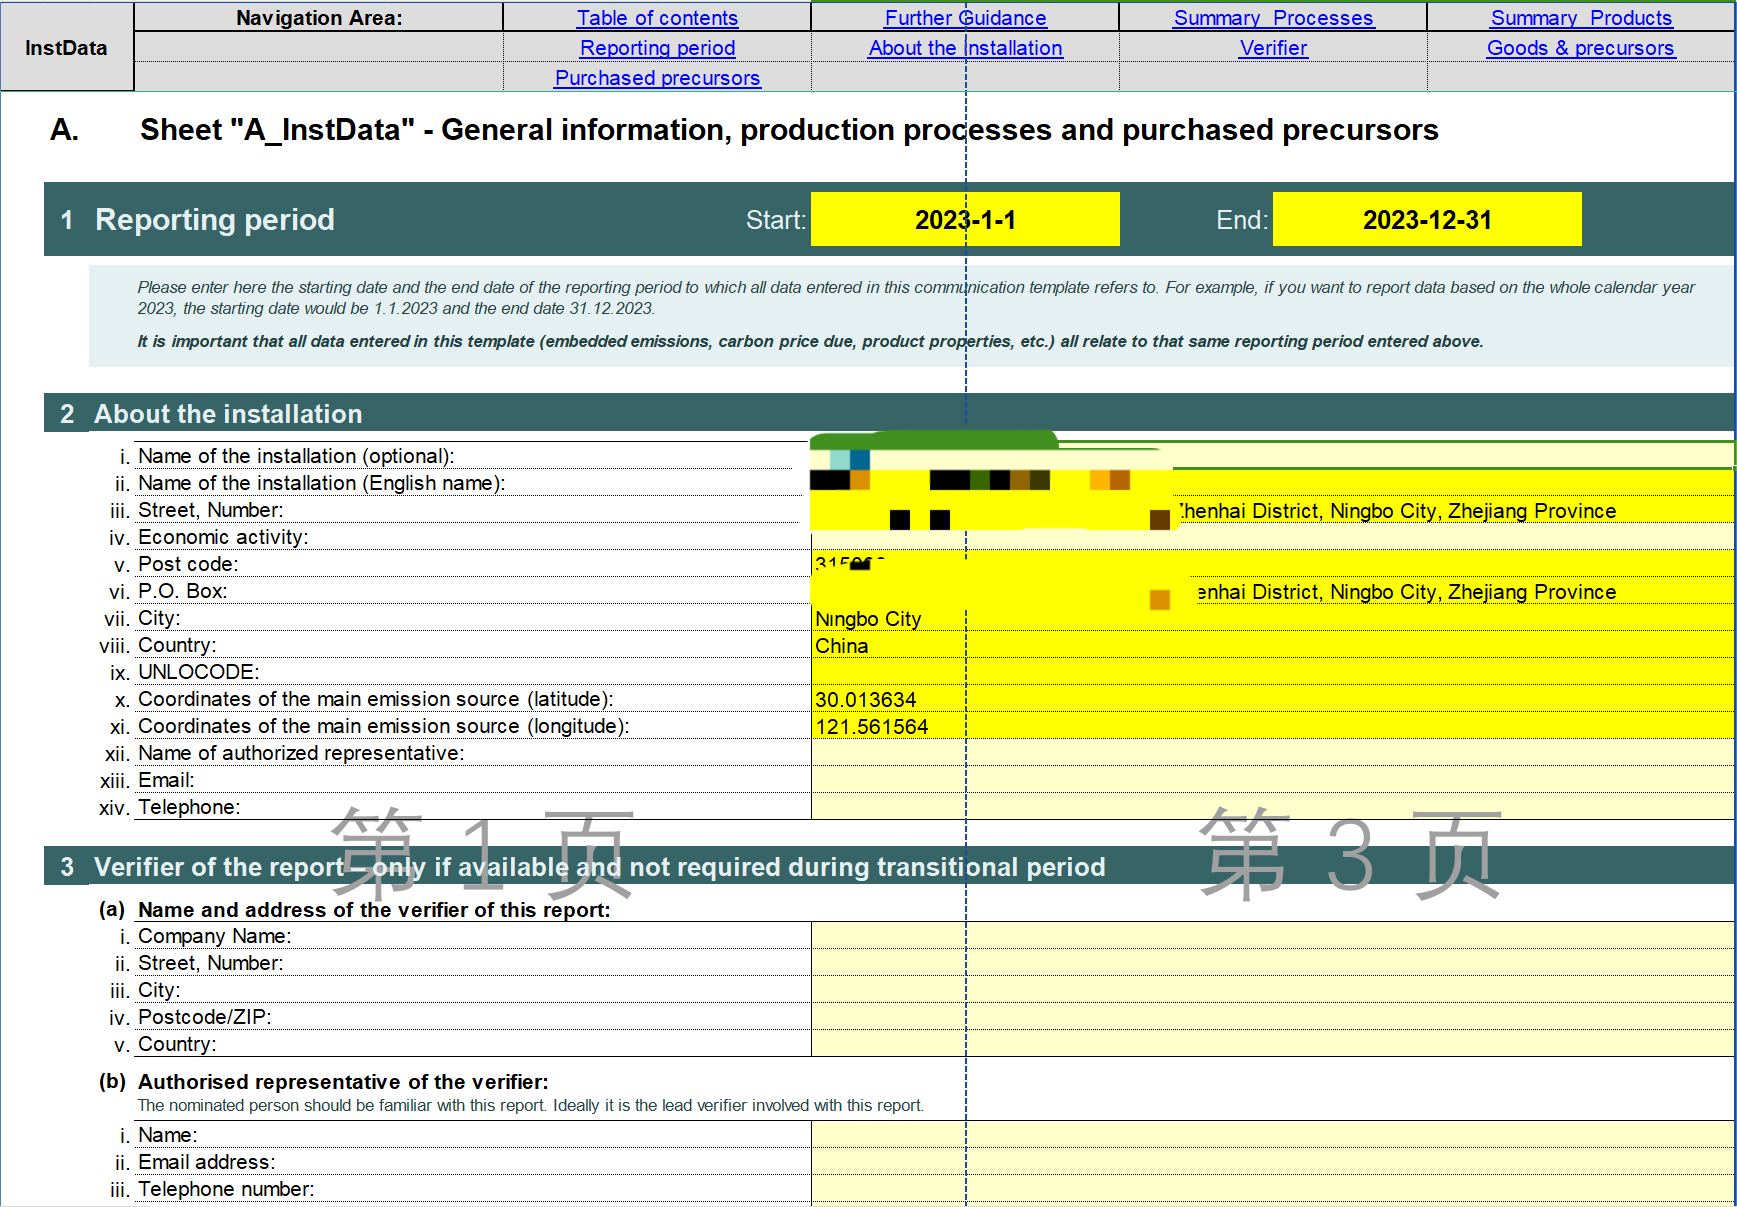Open the Table of contents link

(x=657, y=18)
